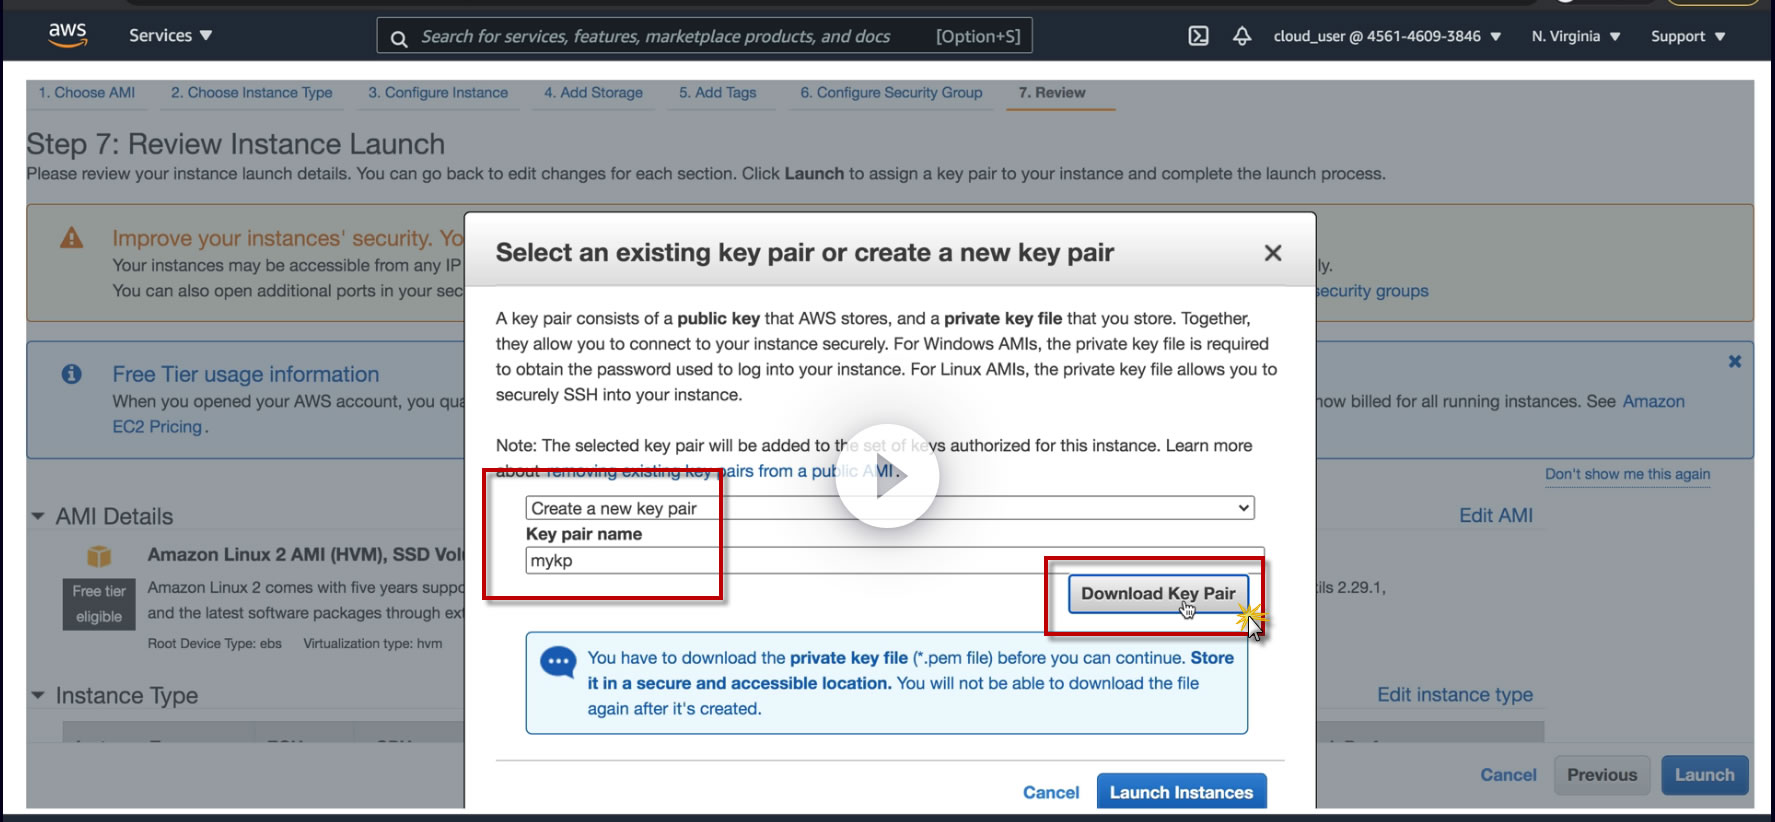Click the security warning triangle icon
Screen dimensions: 1775x822
coord(72,238)
